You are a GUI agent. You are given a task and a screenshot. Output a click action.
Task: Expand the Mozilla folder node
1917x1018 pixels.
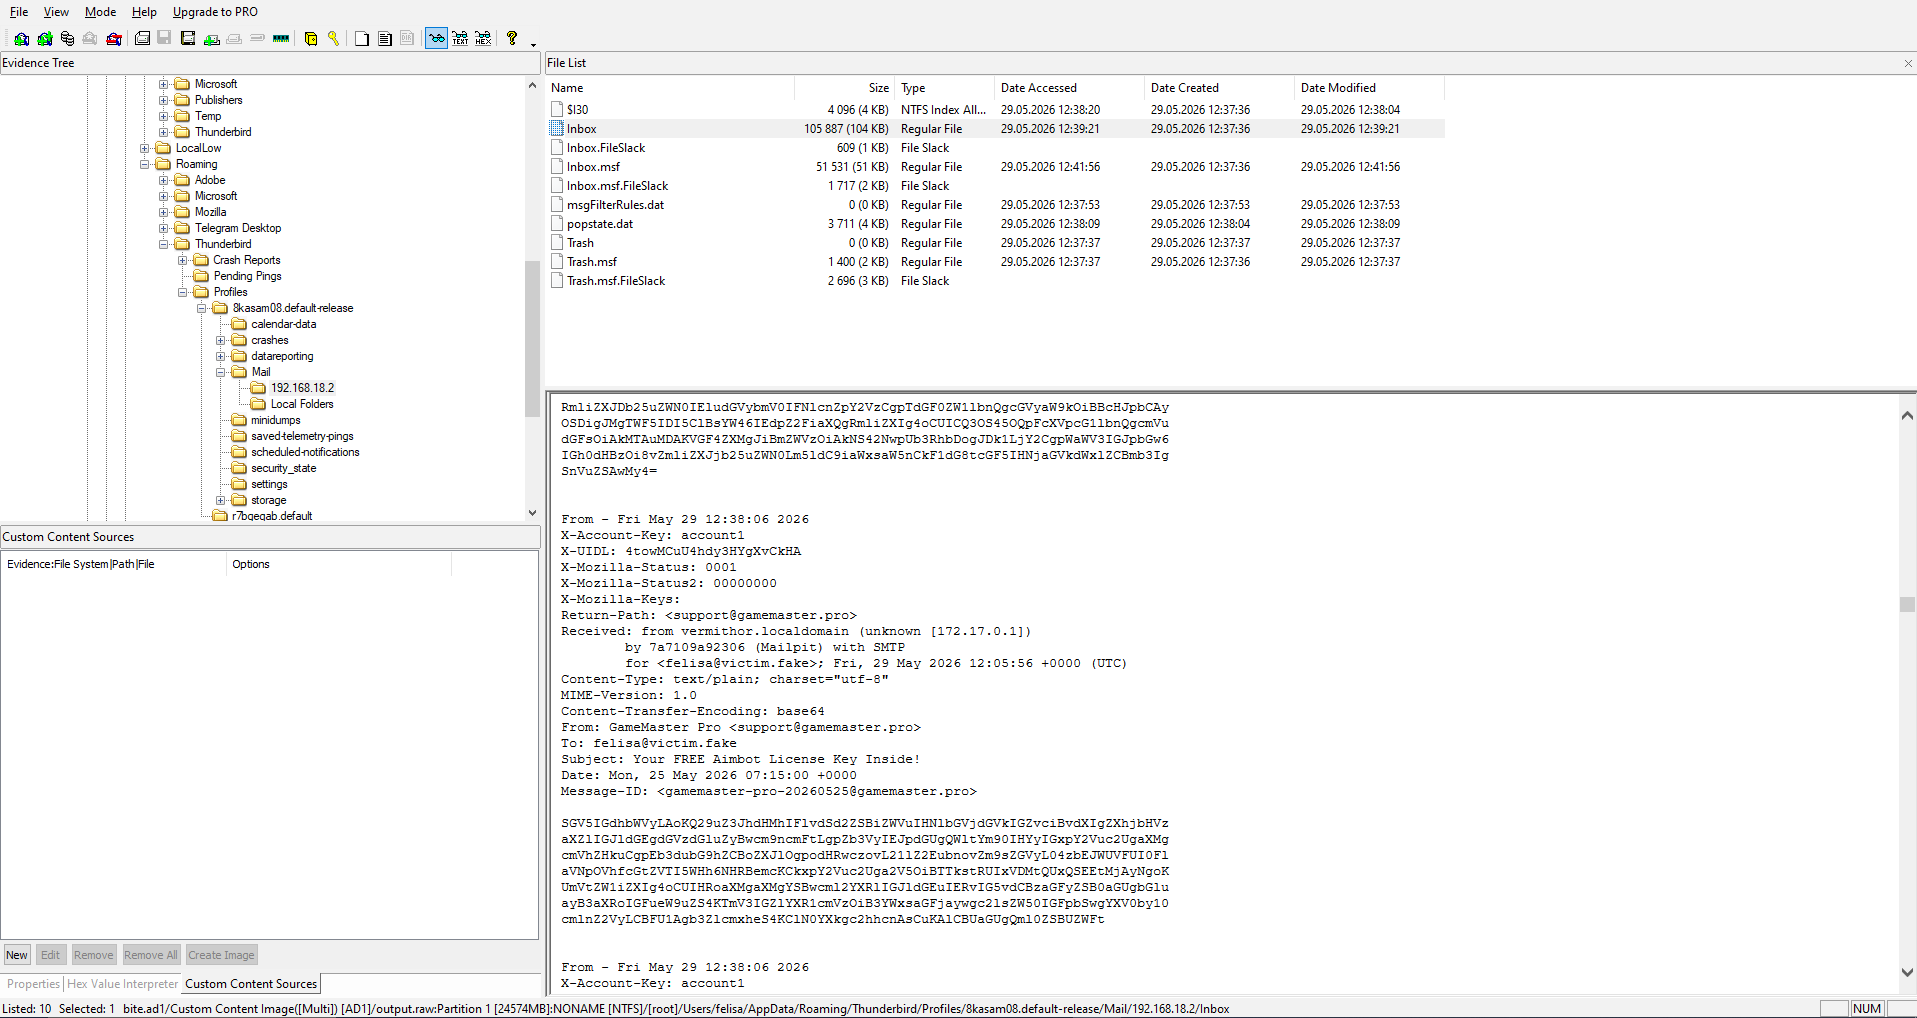[x=164, y=212]
